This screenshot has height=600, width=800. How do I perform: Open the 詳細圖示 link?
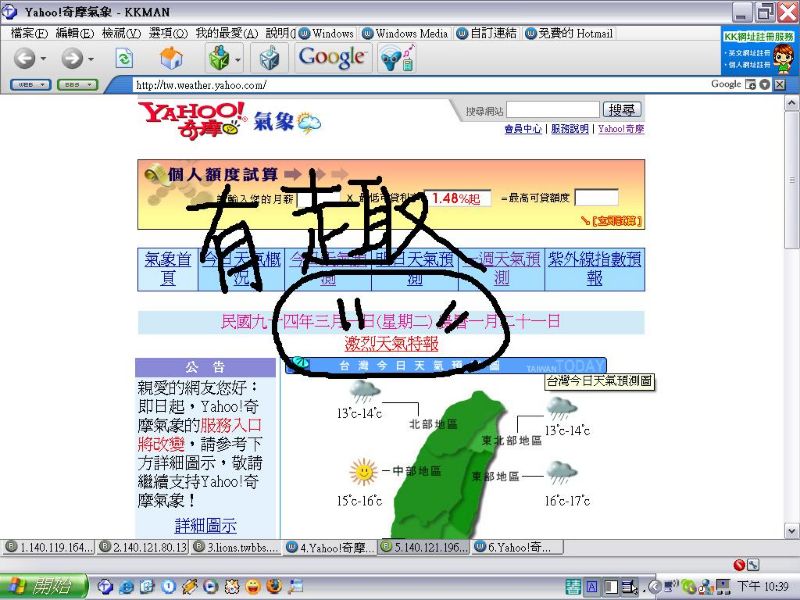tap(206, 526)
